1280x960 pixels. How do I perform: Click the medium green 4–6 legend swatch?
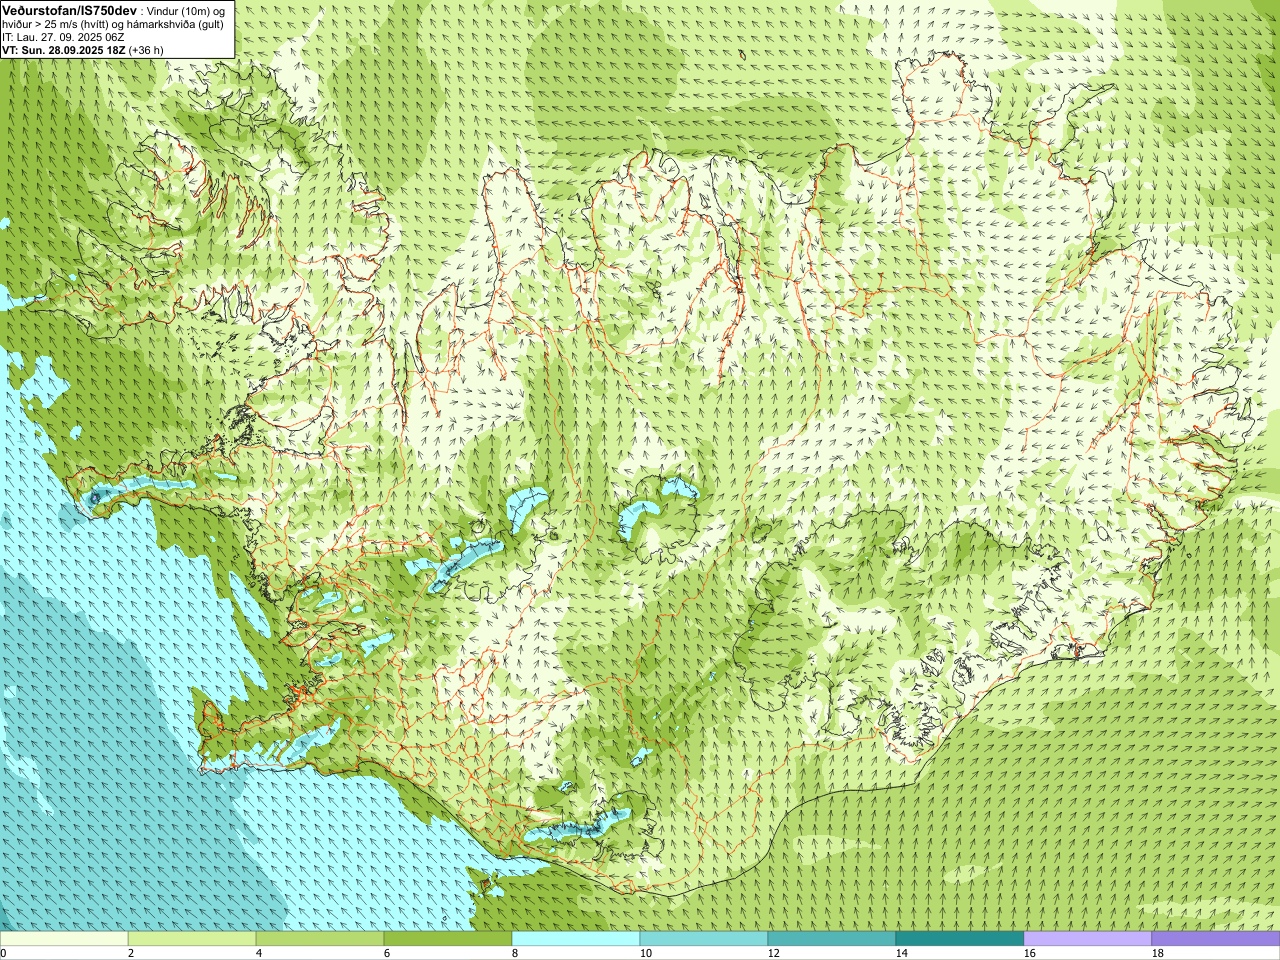click(320, 939)
